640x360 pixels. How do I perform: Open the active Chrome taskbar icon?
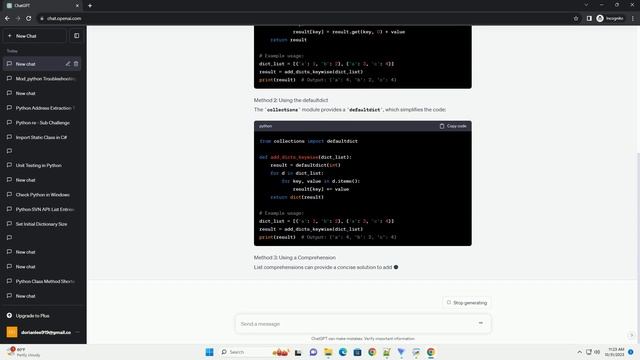431,352
